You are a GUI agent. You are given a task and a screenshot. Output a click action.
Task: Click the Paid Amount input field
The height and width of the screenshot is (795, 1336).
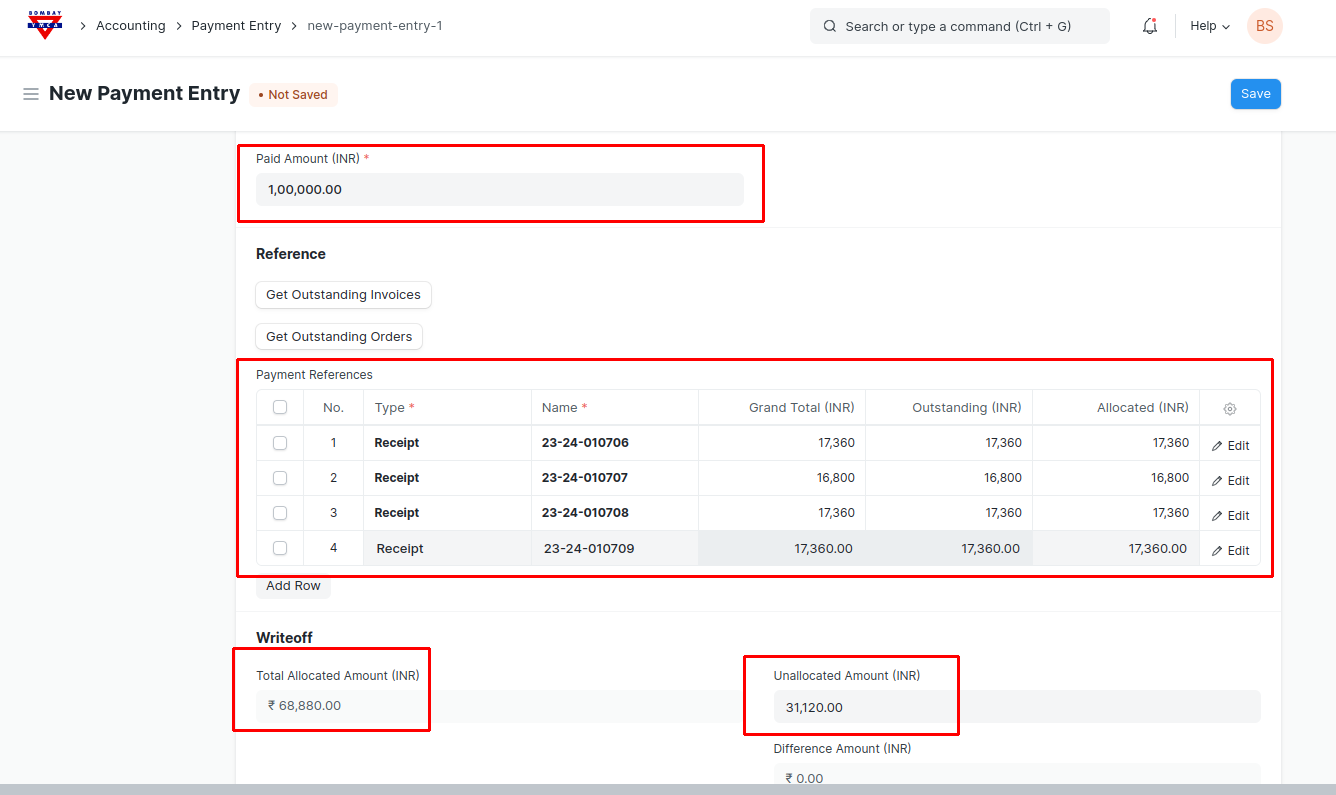(x=499, y=189)
